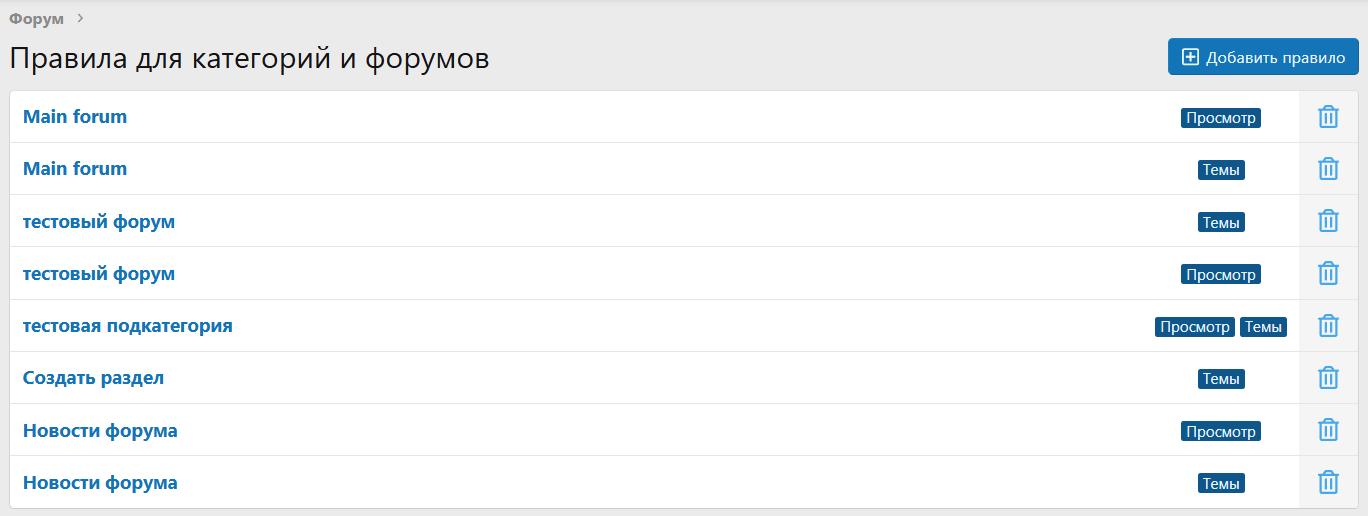Open тестовый форум link in the Темы row
Viewport: 1368px width, 516px height.
click(x=99, y=221)
